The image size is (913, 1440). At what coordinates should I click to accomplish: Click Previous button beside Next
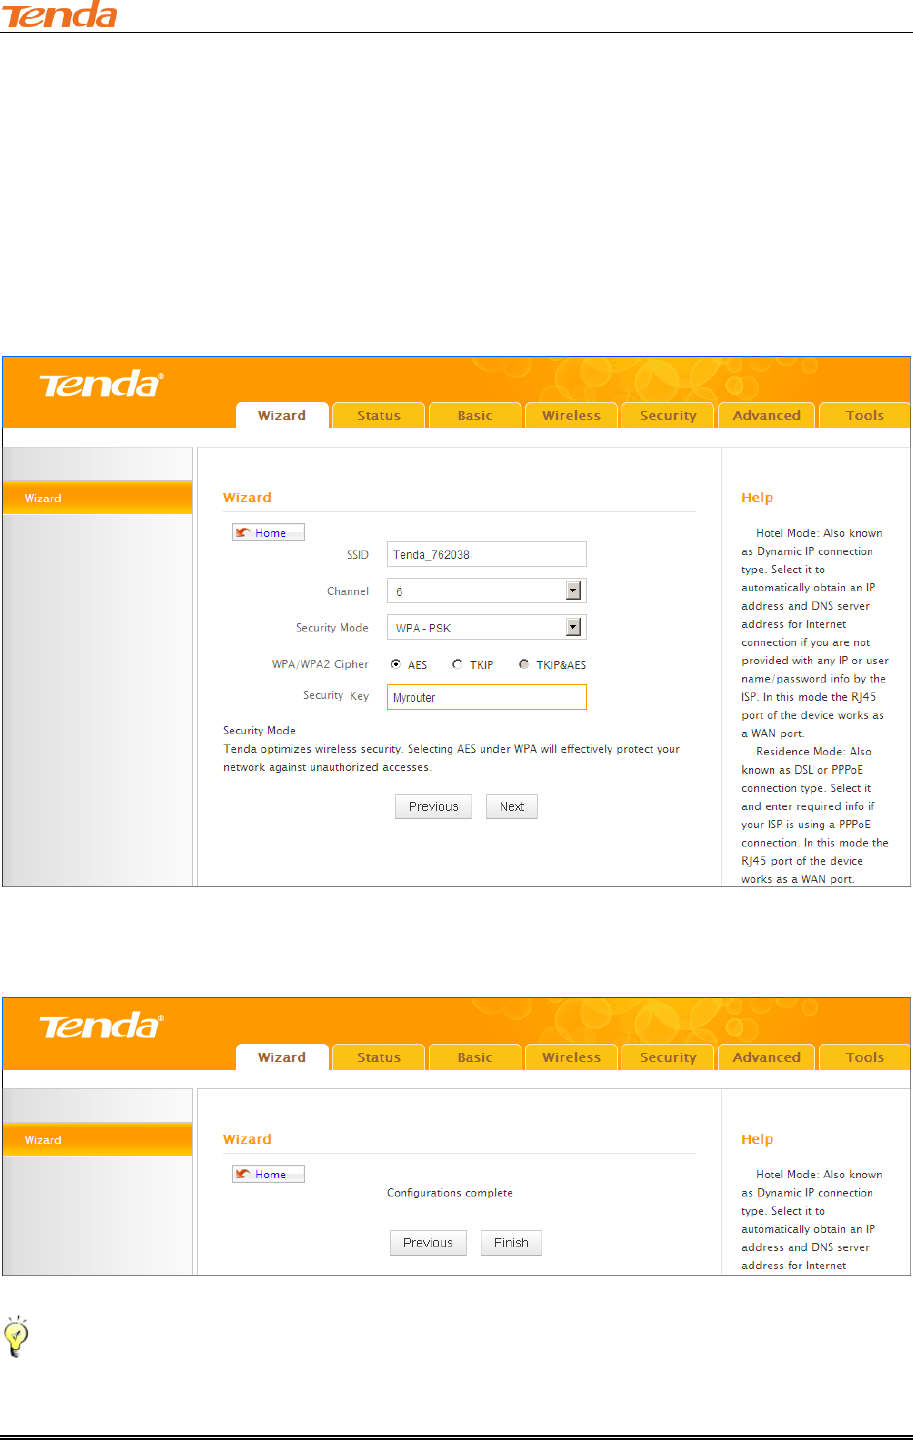click(x=433, y=806)
